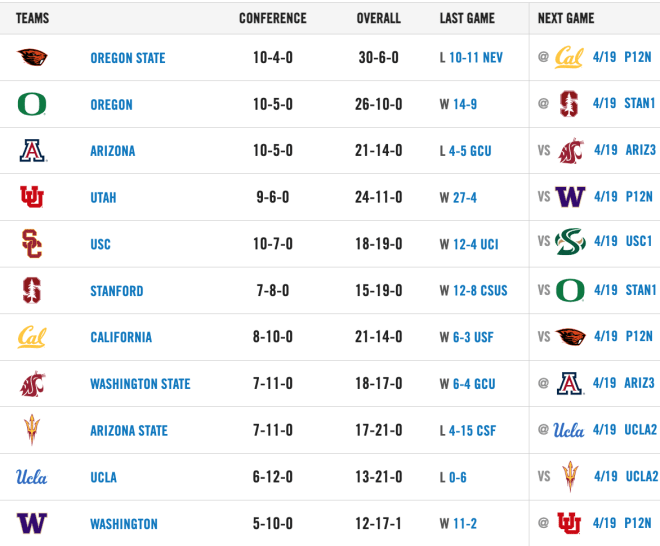Screen dimensions: 660x546
Task: Open the California team link
Action: coord(121,337)
